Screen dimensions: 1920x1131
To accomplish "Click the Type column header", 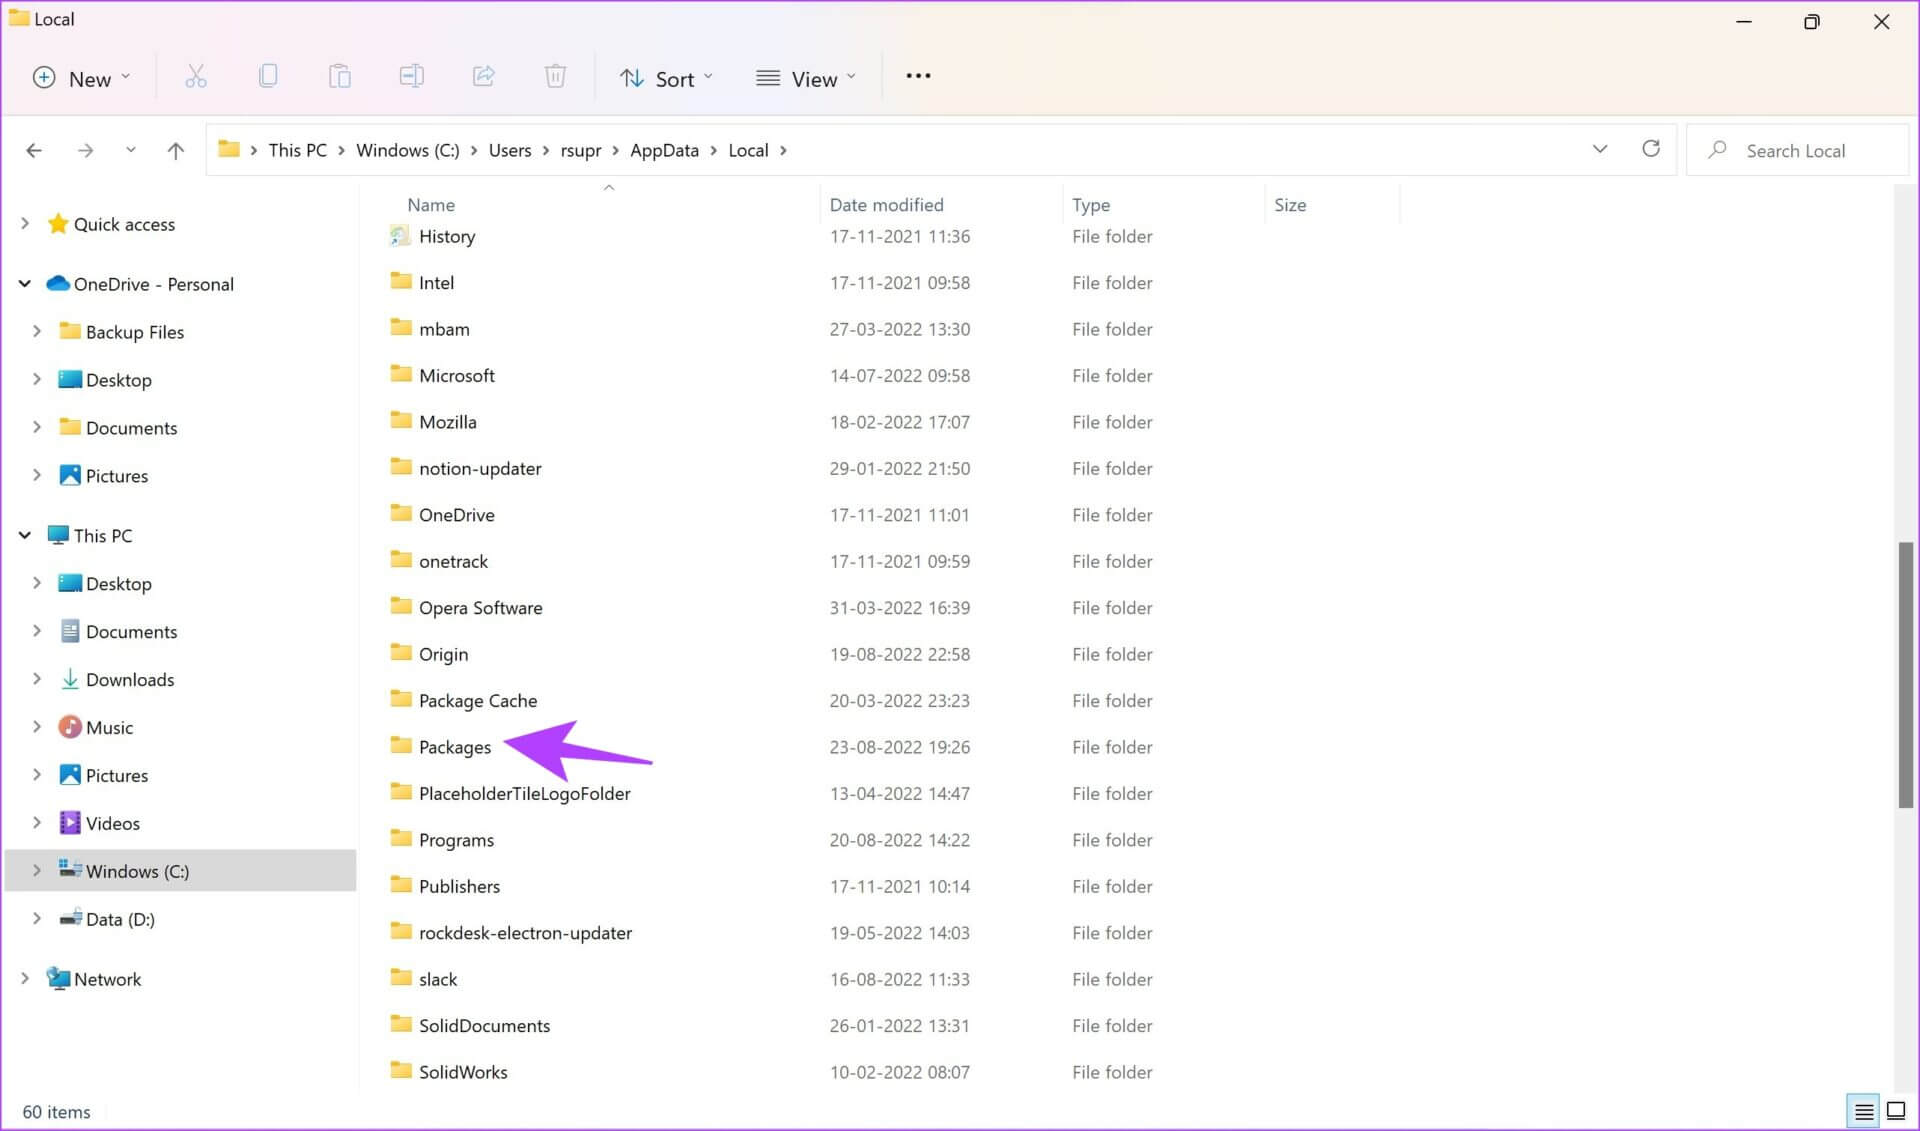I will (1091, 204).
